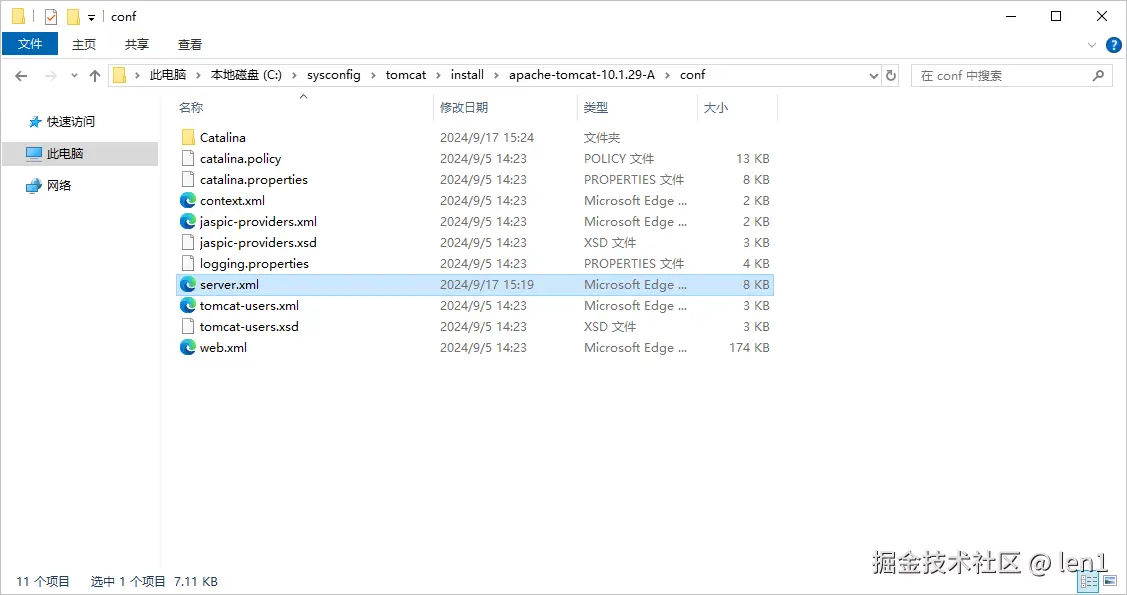
Task: Open the Help question mark icon
Action: (1113, 45)
